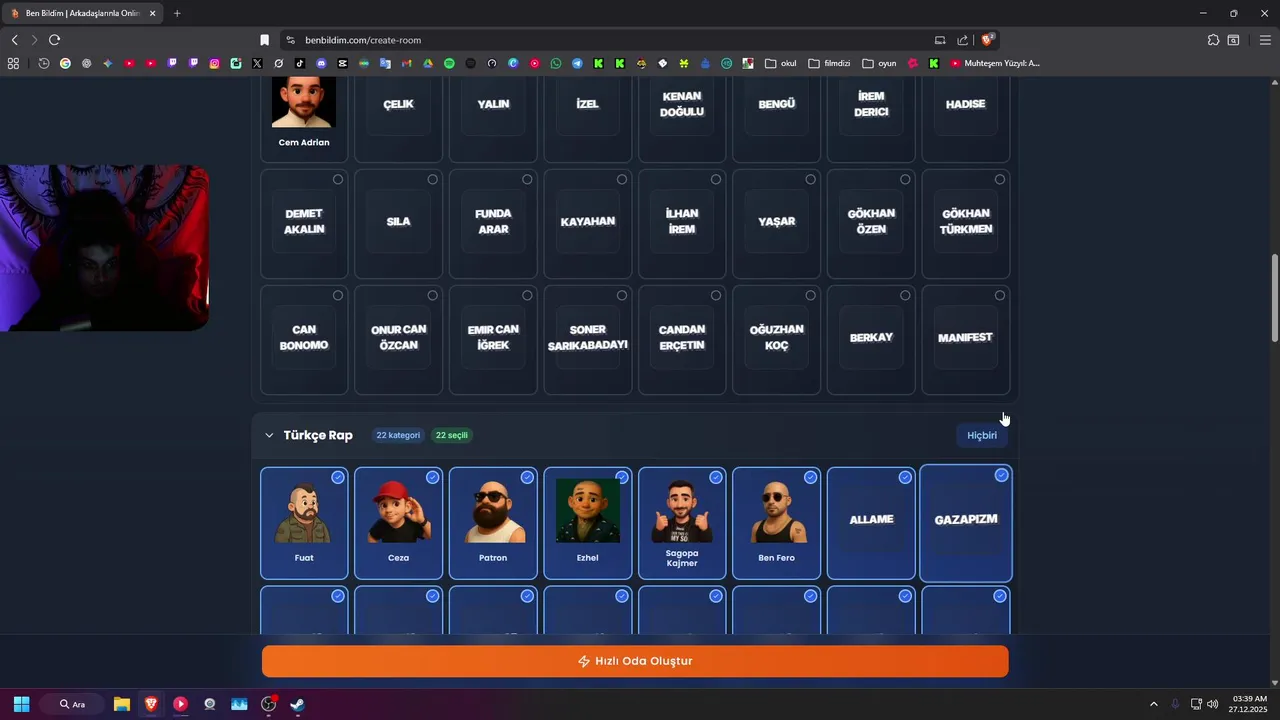Tick the DEMET AKALIN card checkbox
Screen dimensions: 1280x720
[338, 179]
